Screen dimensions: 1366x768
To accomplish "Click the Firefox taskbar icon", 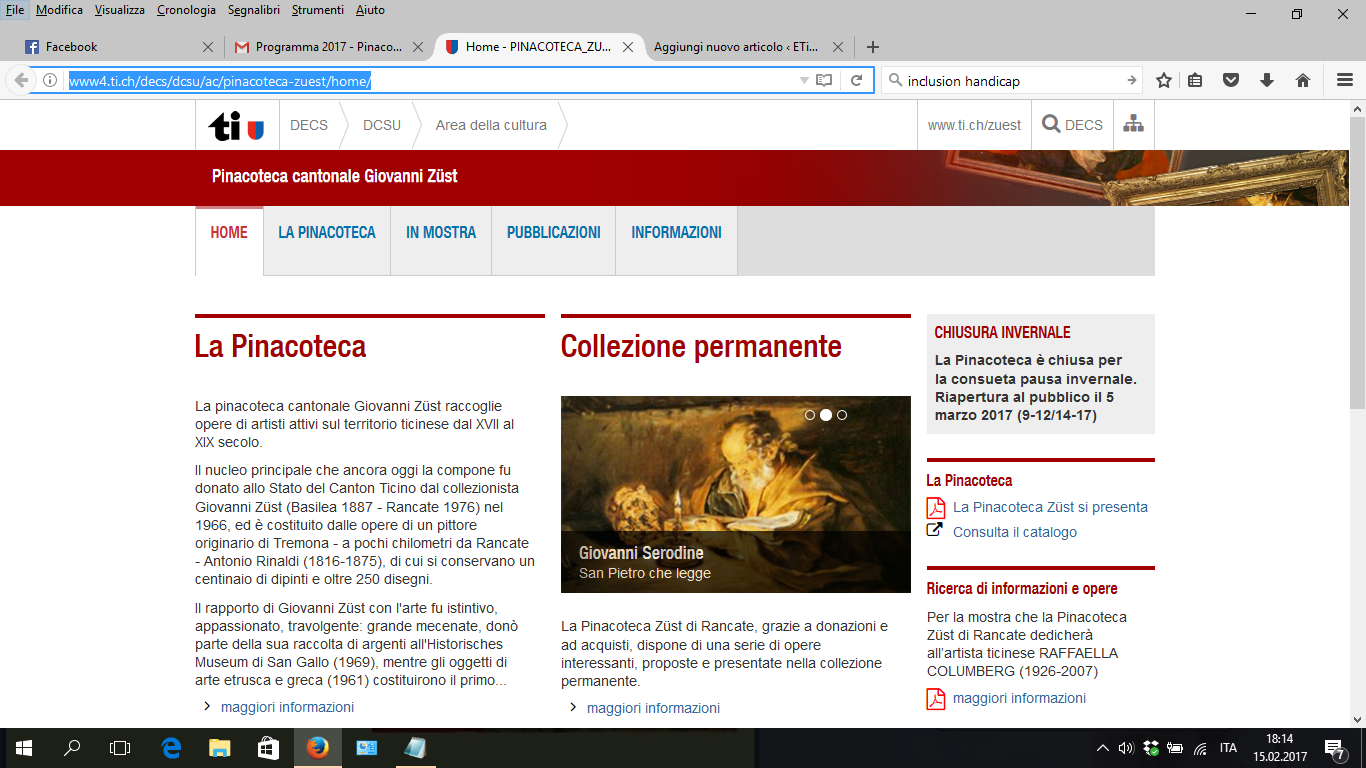I will pos(317,748).
